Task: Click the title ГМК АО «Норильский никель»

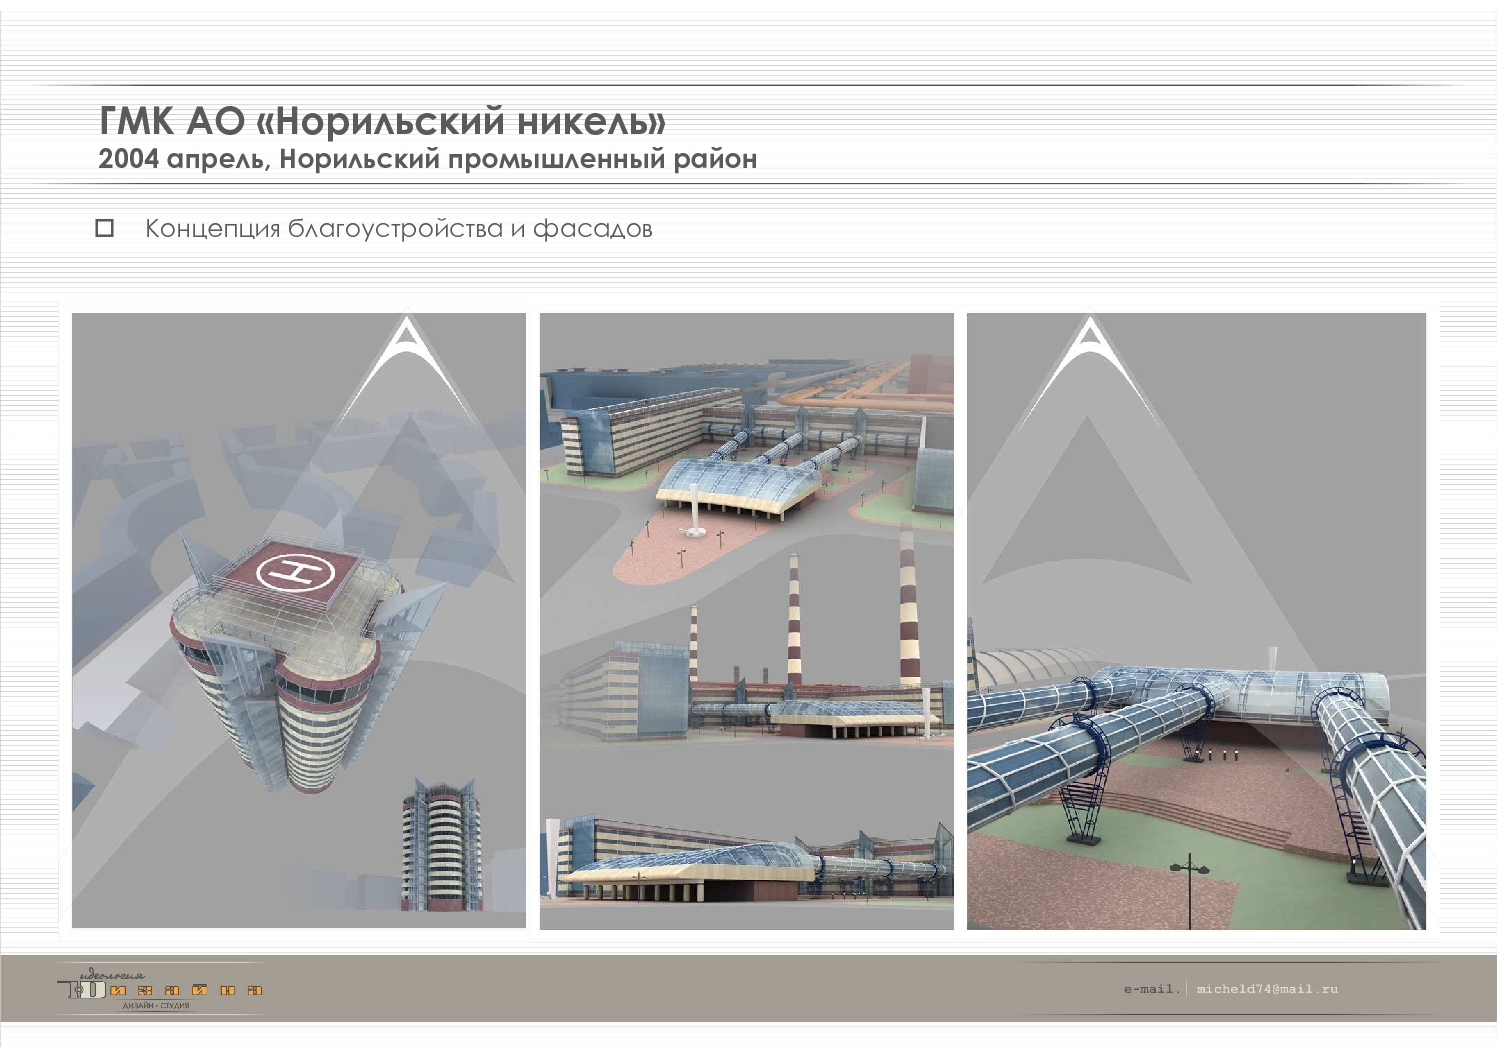Action: tap(383, 121)
